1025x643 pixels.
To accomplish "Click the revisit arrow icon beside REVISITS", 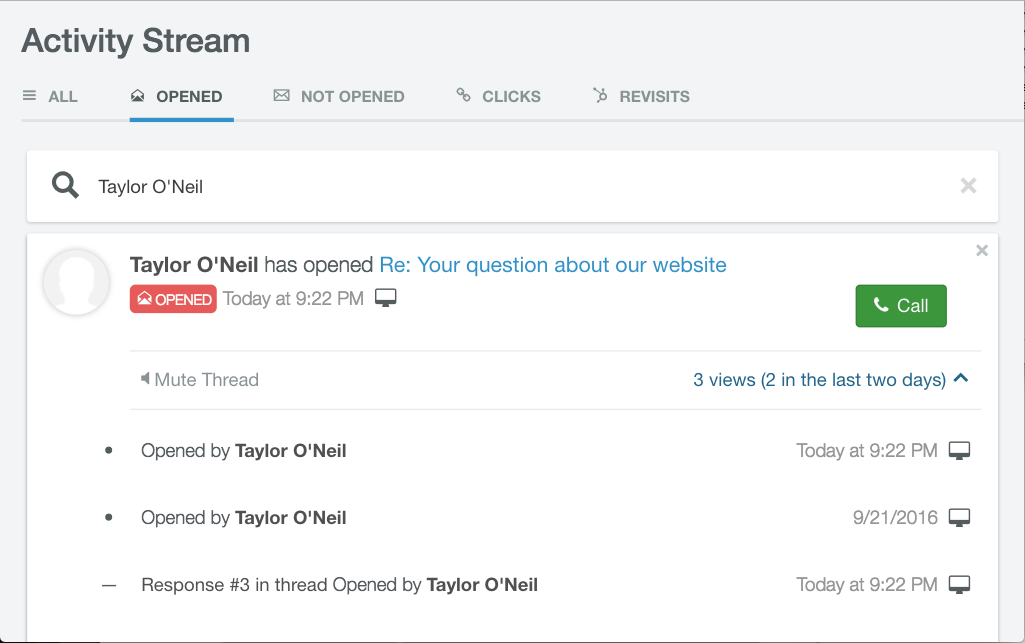I will coord(600,95).
